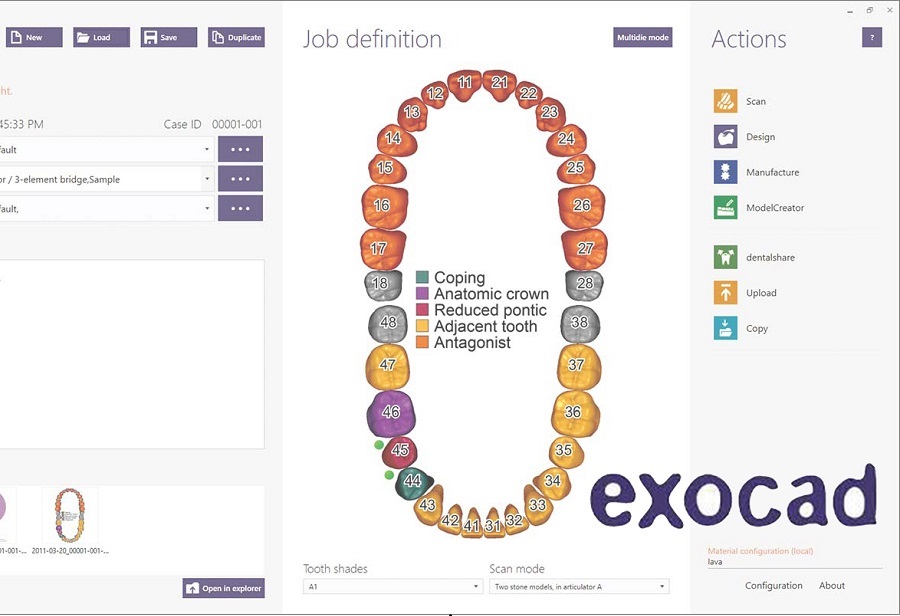Select the purple anatomic crown tooth 46
The height and width of the screenshot is (616, 900).
coord(391,413)
